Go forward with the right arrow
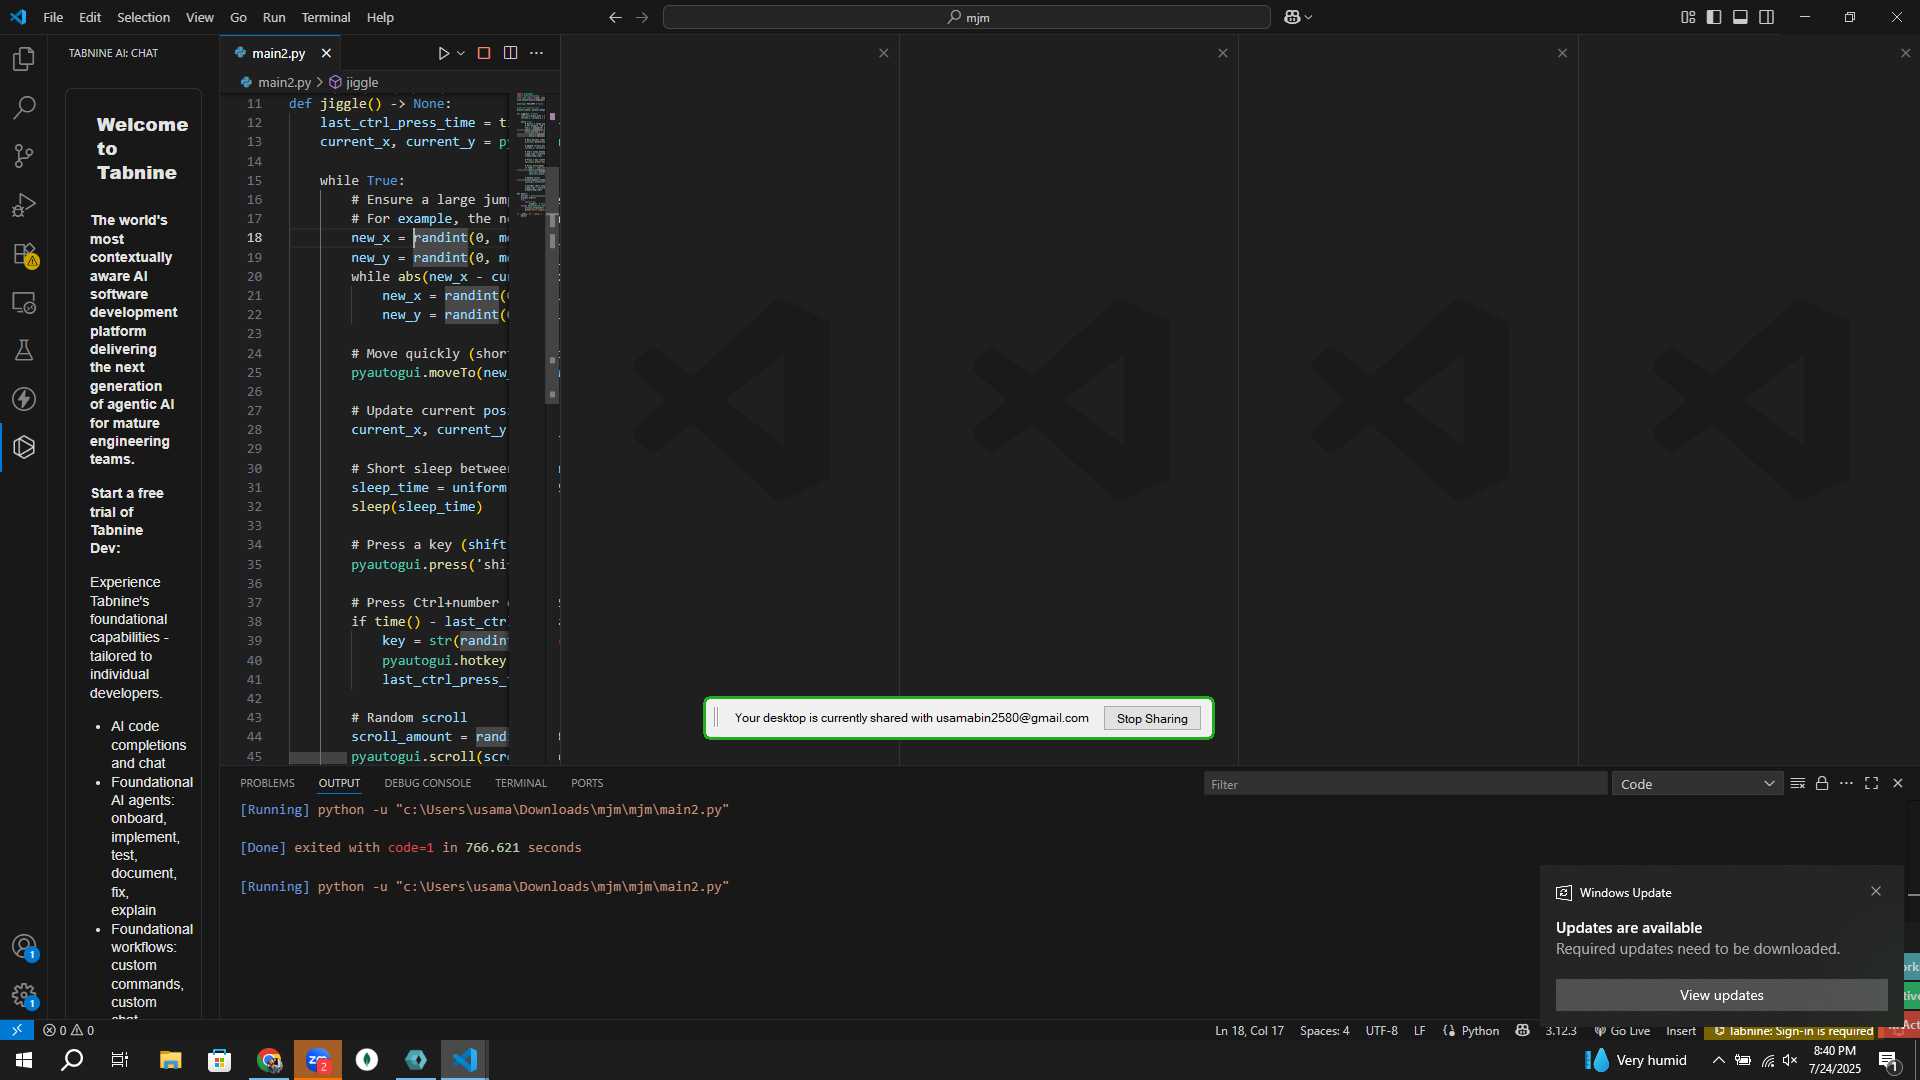Viewport: 1920px width, 1080px height. [x=642, y=17]
